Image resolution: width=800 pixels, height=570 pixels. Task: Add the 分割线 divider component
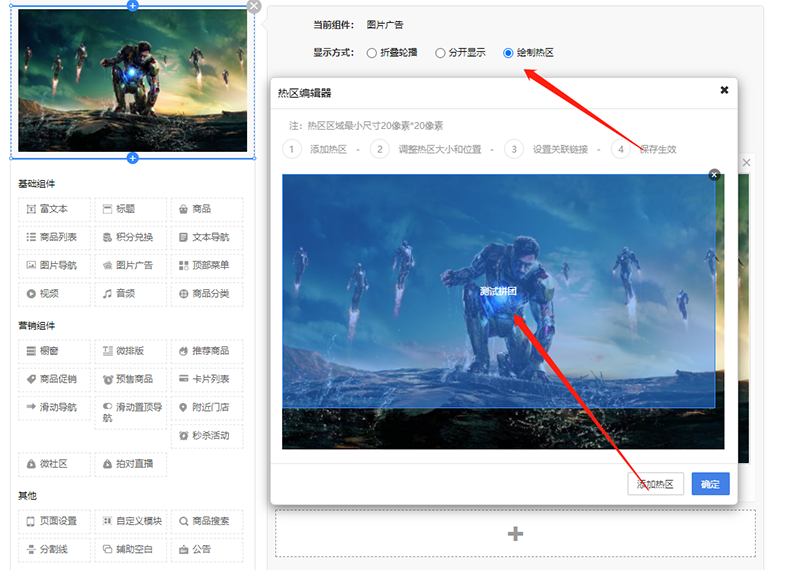[x=54, y=550]
